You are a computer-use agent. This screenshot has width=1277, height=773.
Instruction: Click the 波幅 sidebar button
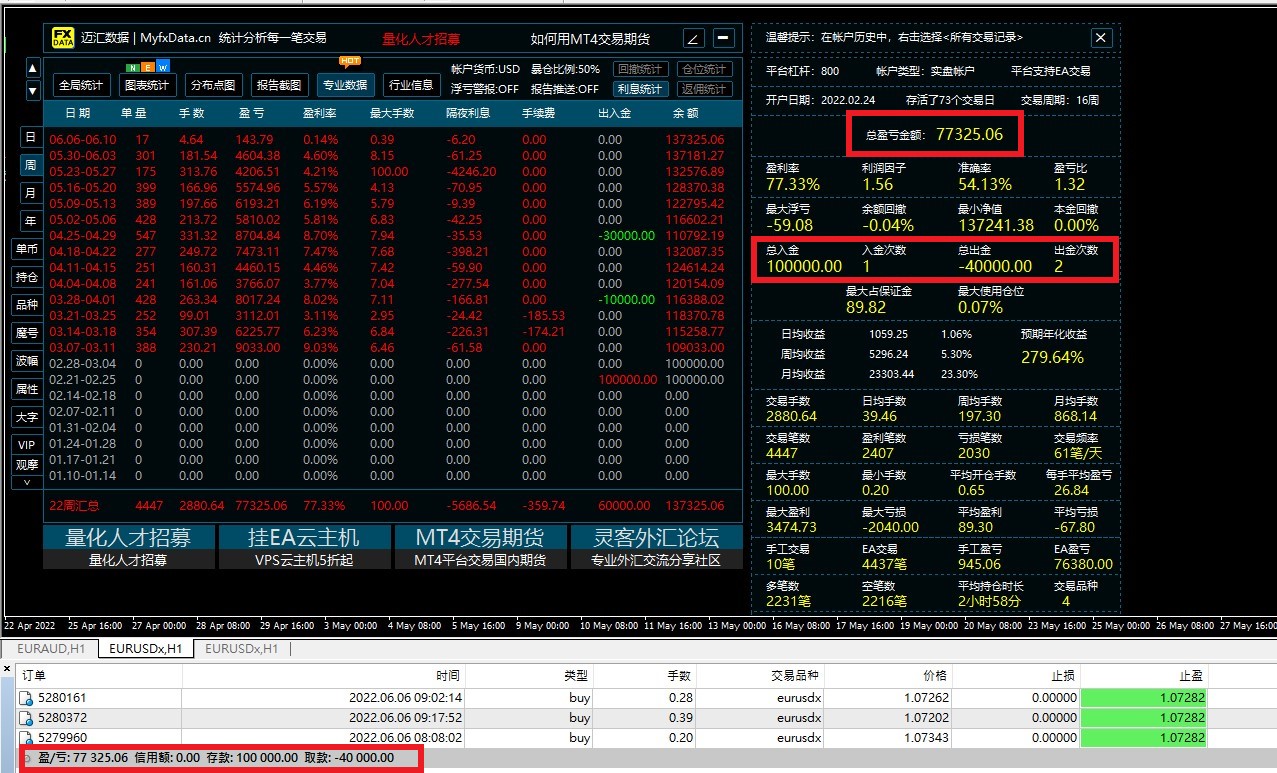point(27,361)
